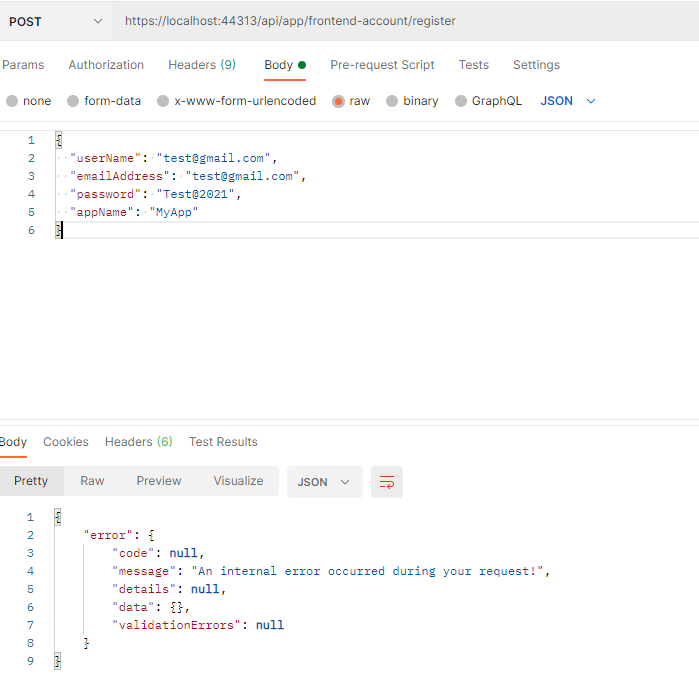This screenshot has height=695, width=699.
Task: Click the "code": null line in response
Action: tap(158, 553)
